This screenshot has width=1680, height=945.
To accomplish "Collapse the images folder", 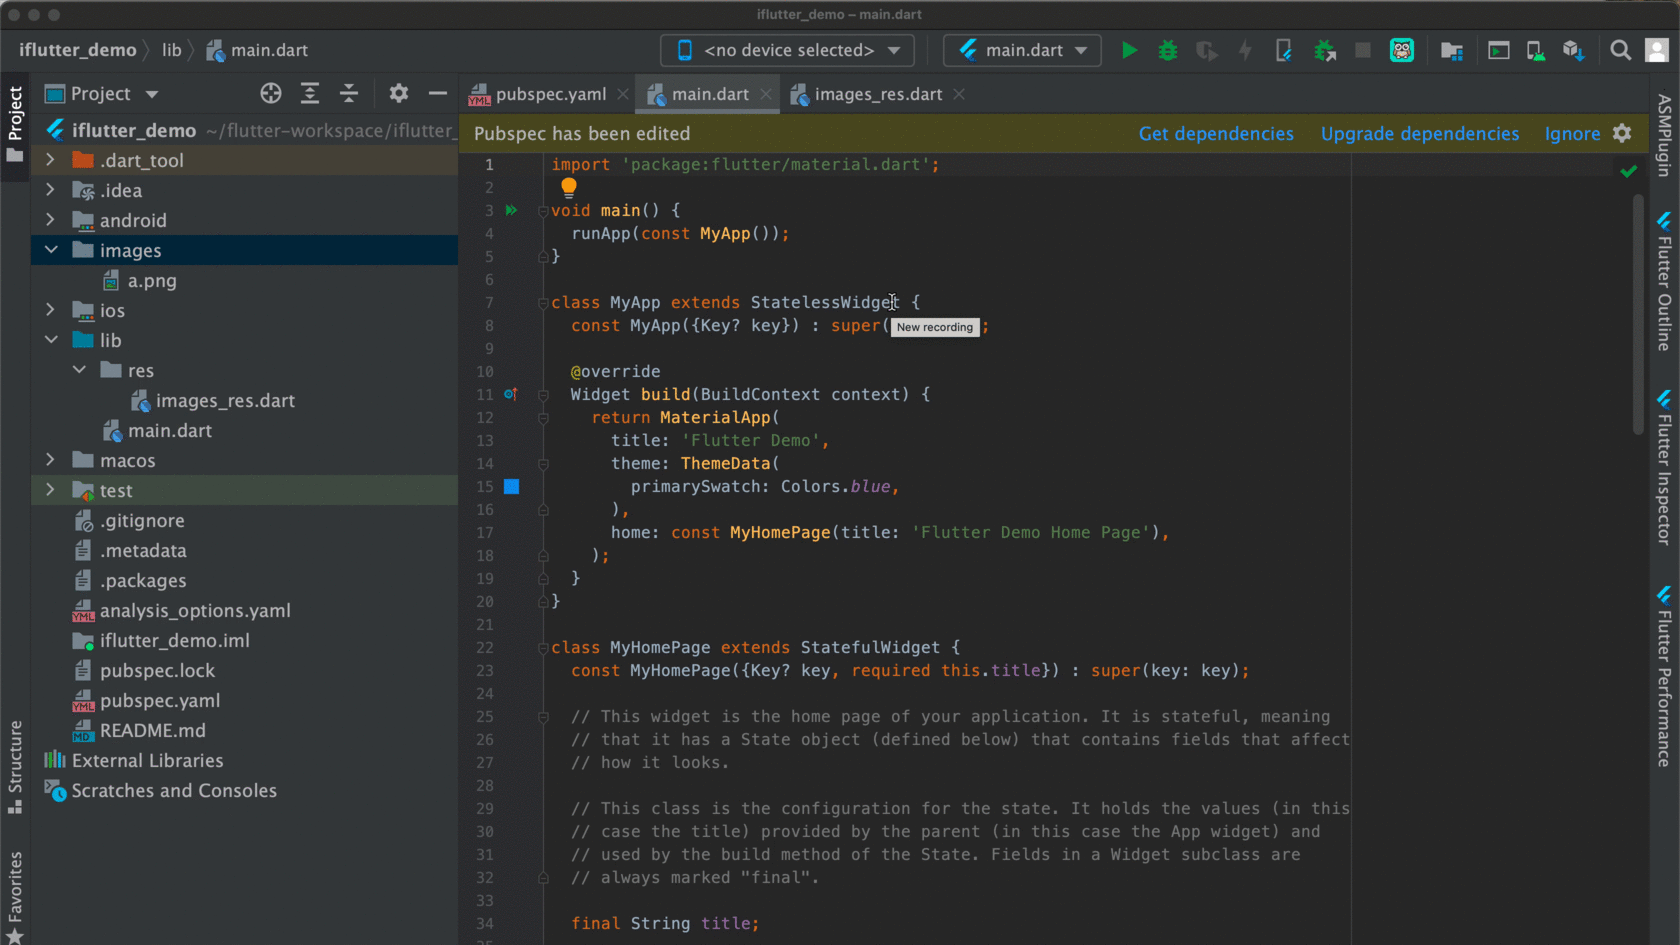I will (50, 250).
